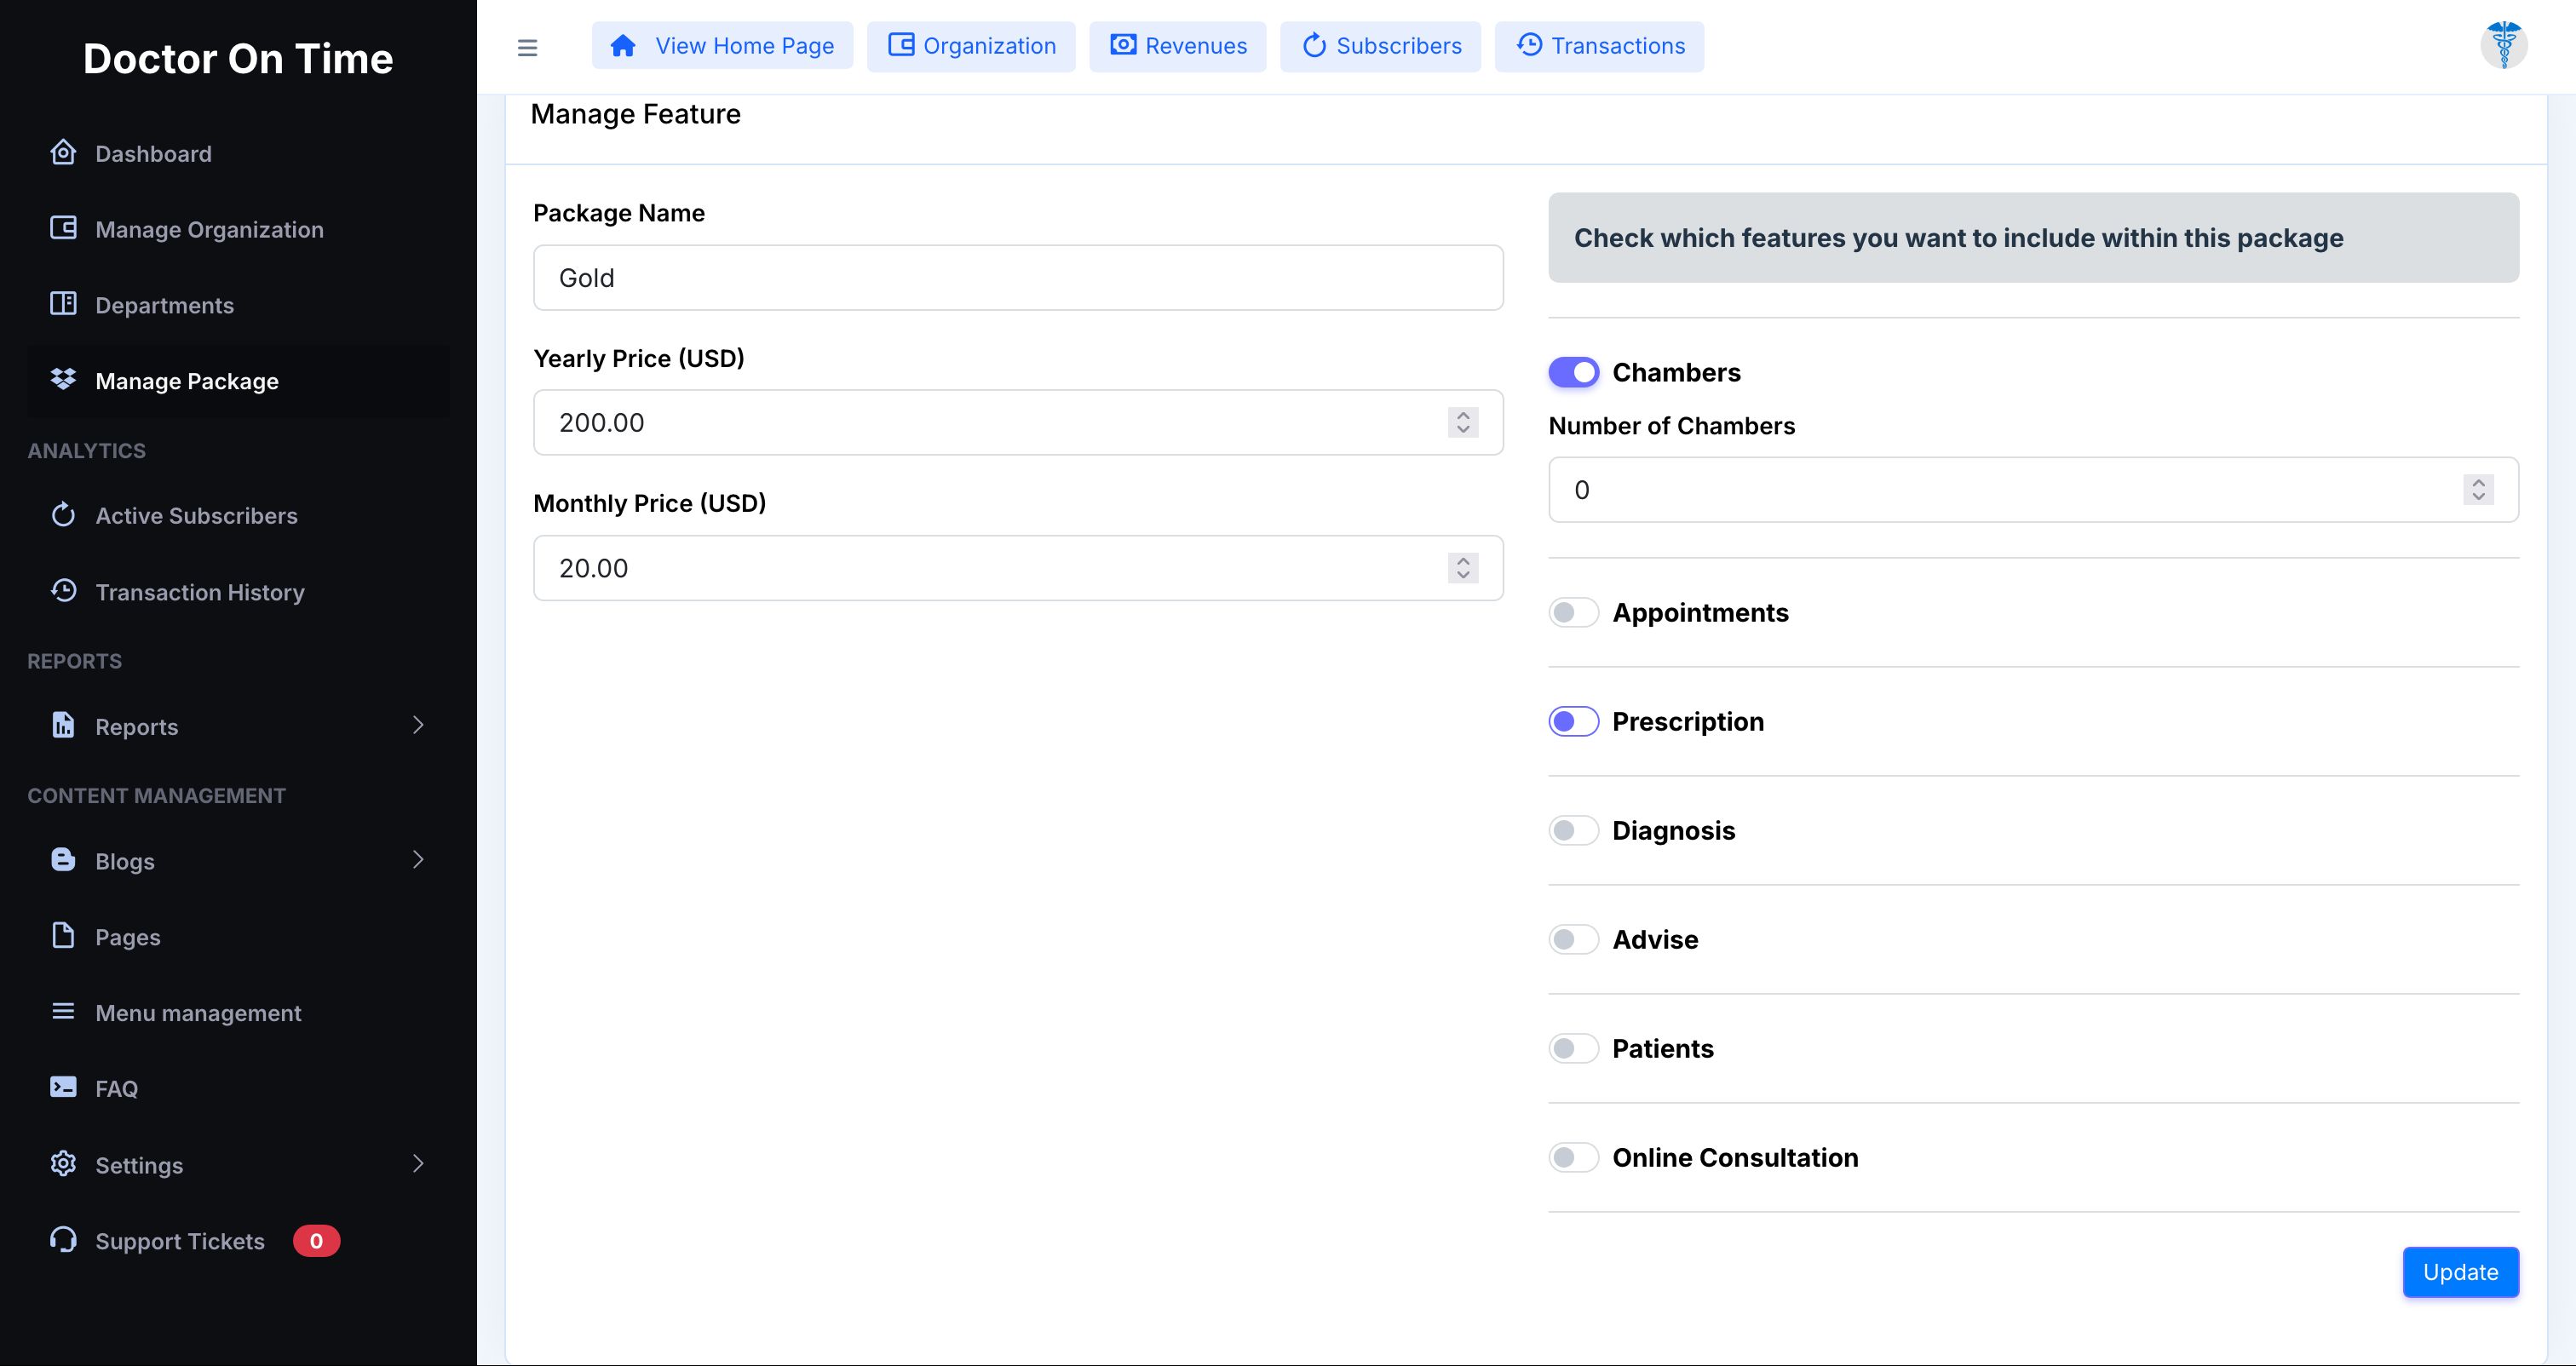2576x1366 pixels.
Task: Click the Support Tickets headset icon
Action: (x=63, y=1239)
